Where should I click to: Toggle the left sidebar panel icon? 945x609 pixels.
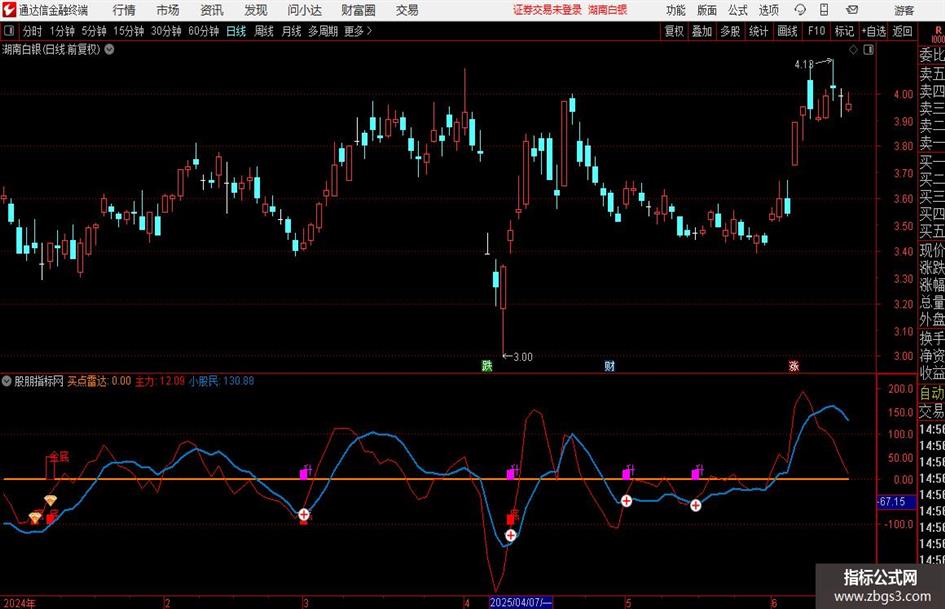pos(8,31)
